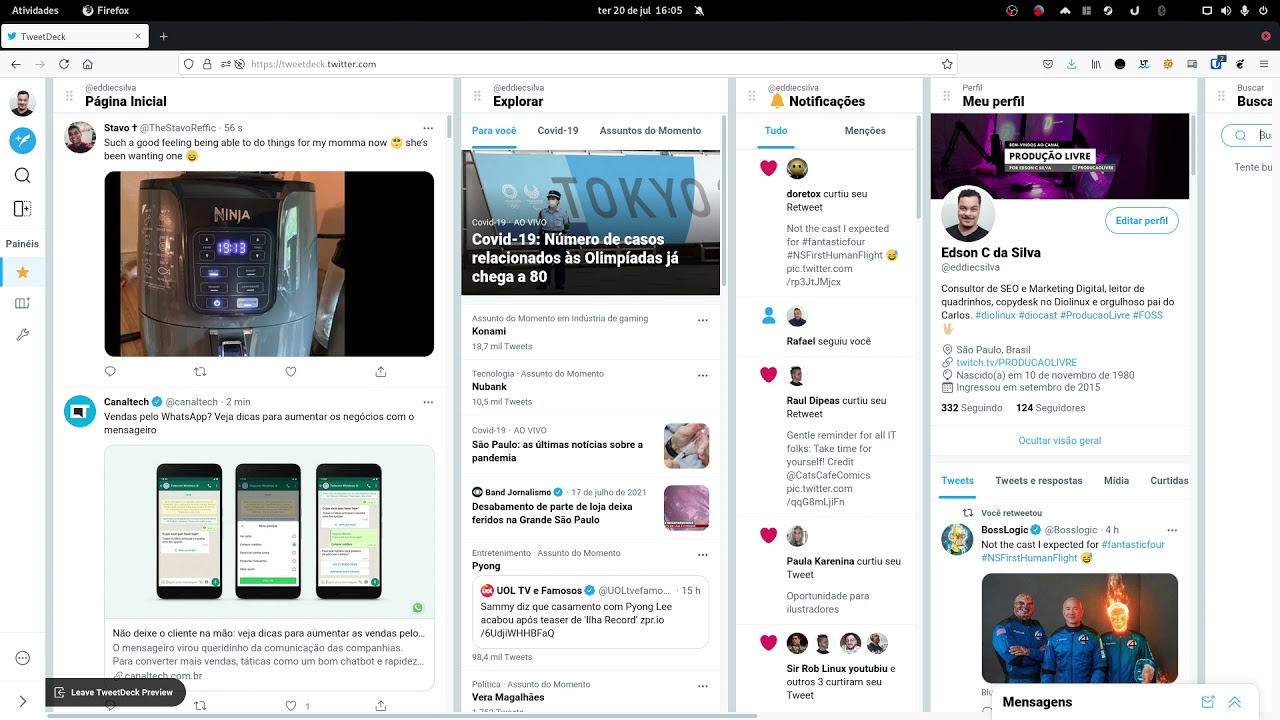This screenshot has height=720, width=1280.
Task: Click the #fantasticfour hashtag in BossLogic tweet
Action: (1133, 545)
